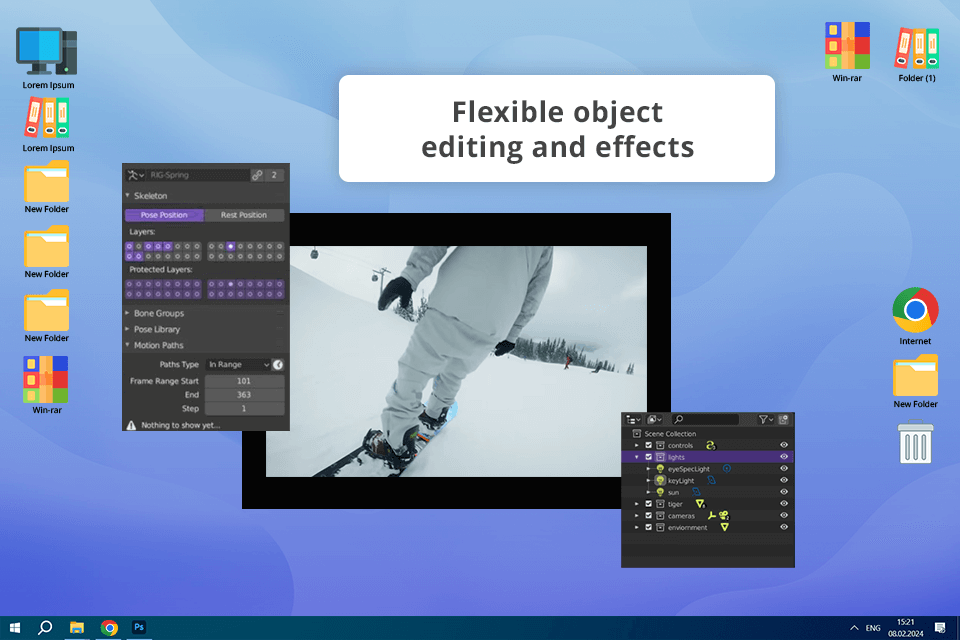
Task: Click the mesh triangle icon beside tiger
Action: point(700,503)
